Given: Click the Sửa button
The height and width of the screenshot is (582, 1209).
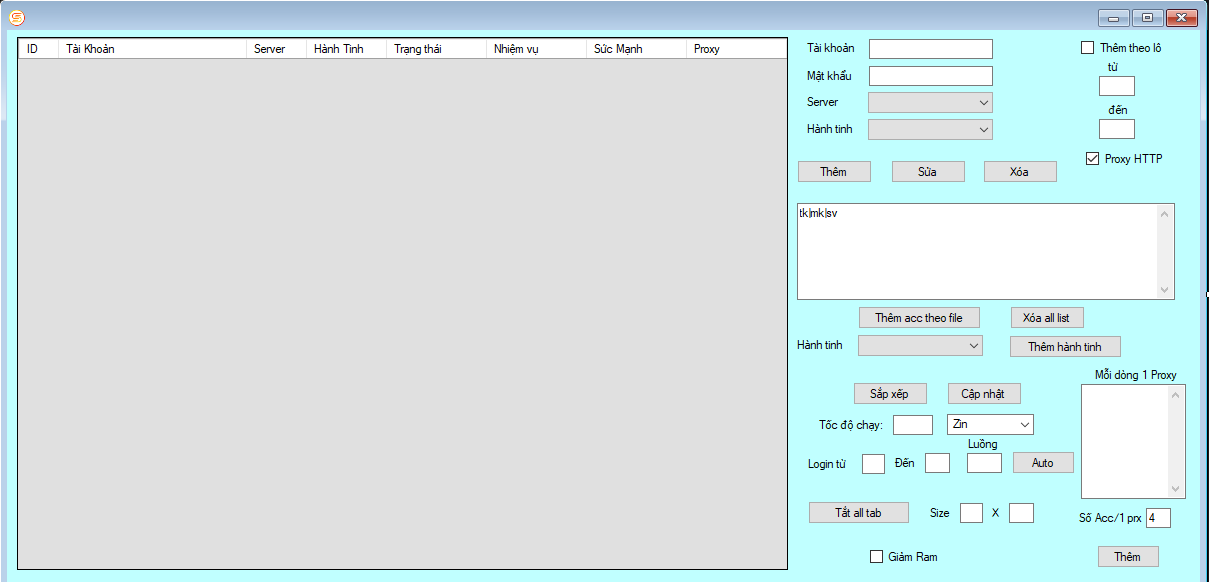Looking at the screenshot, I should [928, 172].
